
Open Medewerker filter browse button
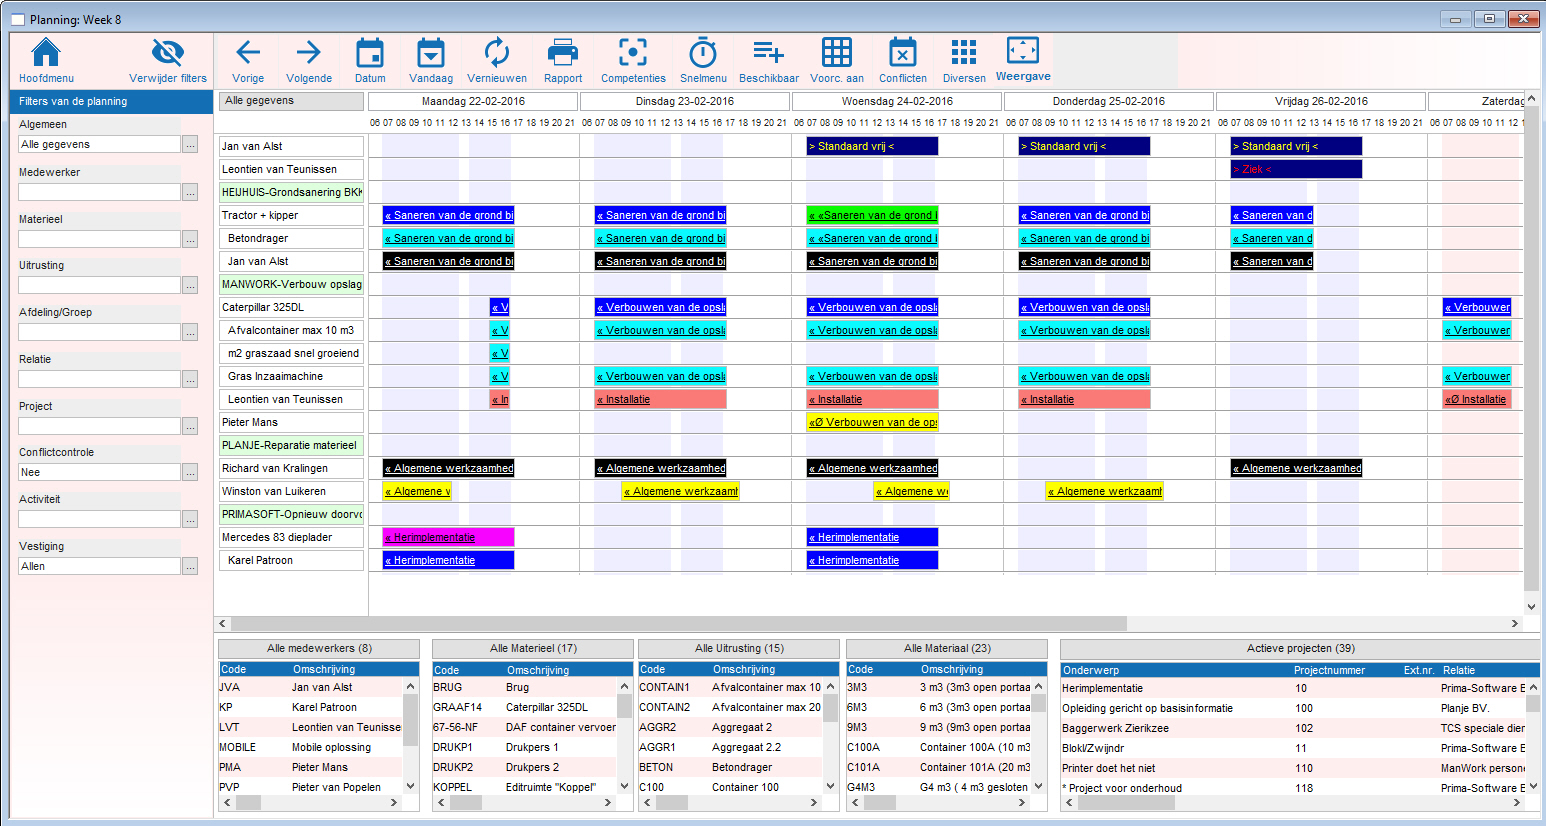coord(190,192)
